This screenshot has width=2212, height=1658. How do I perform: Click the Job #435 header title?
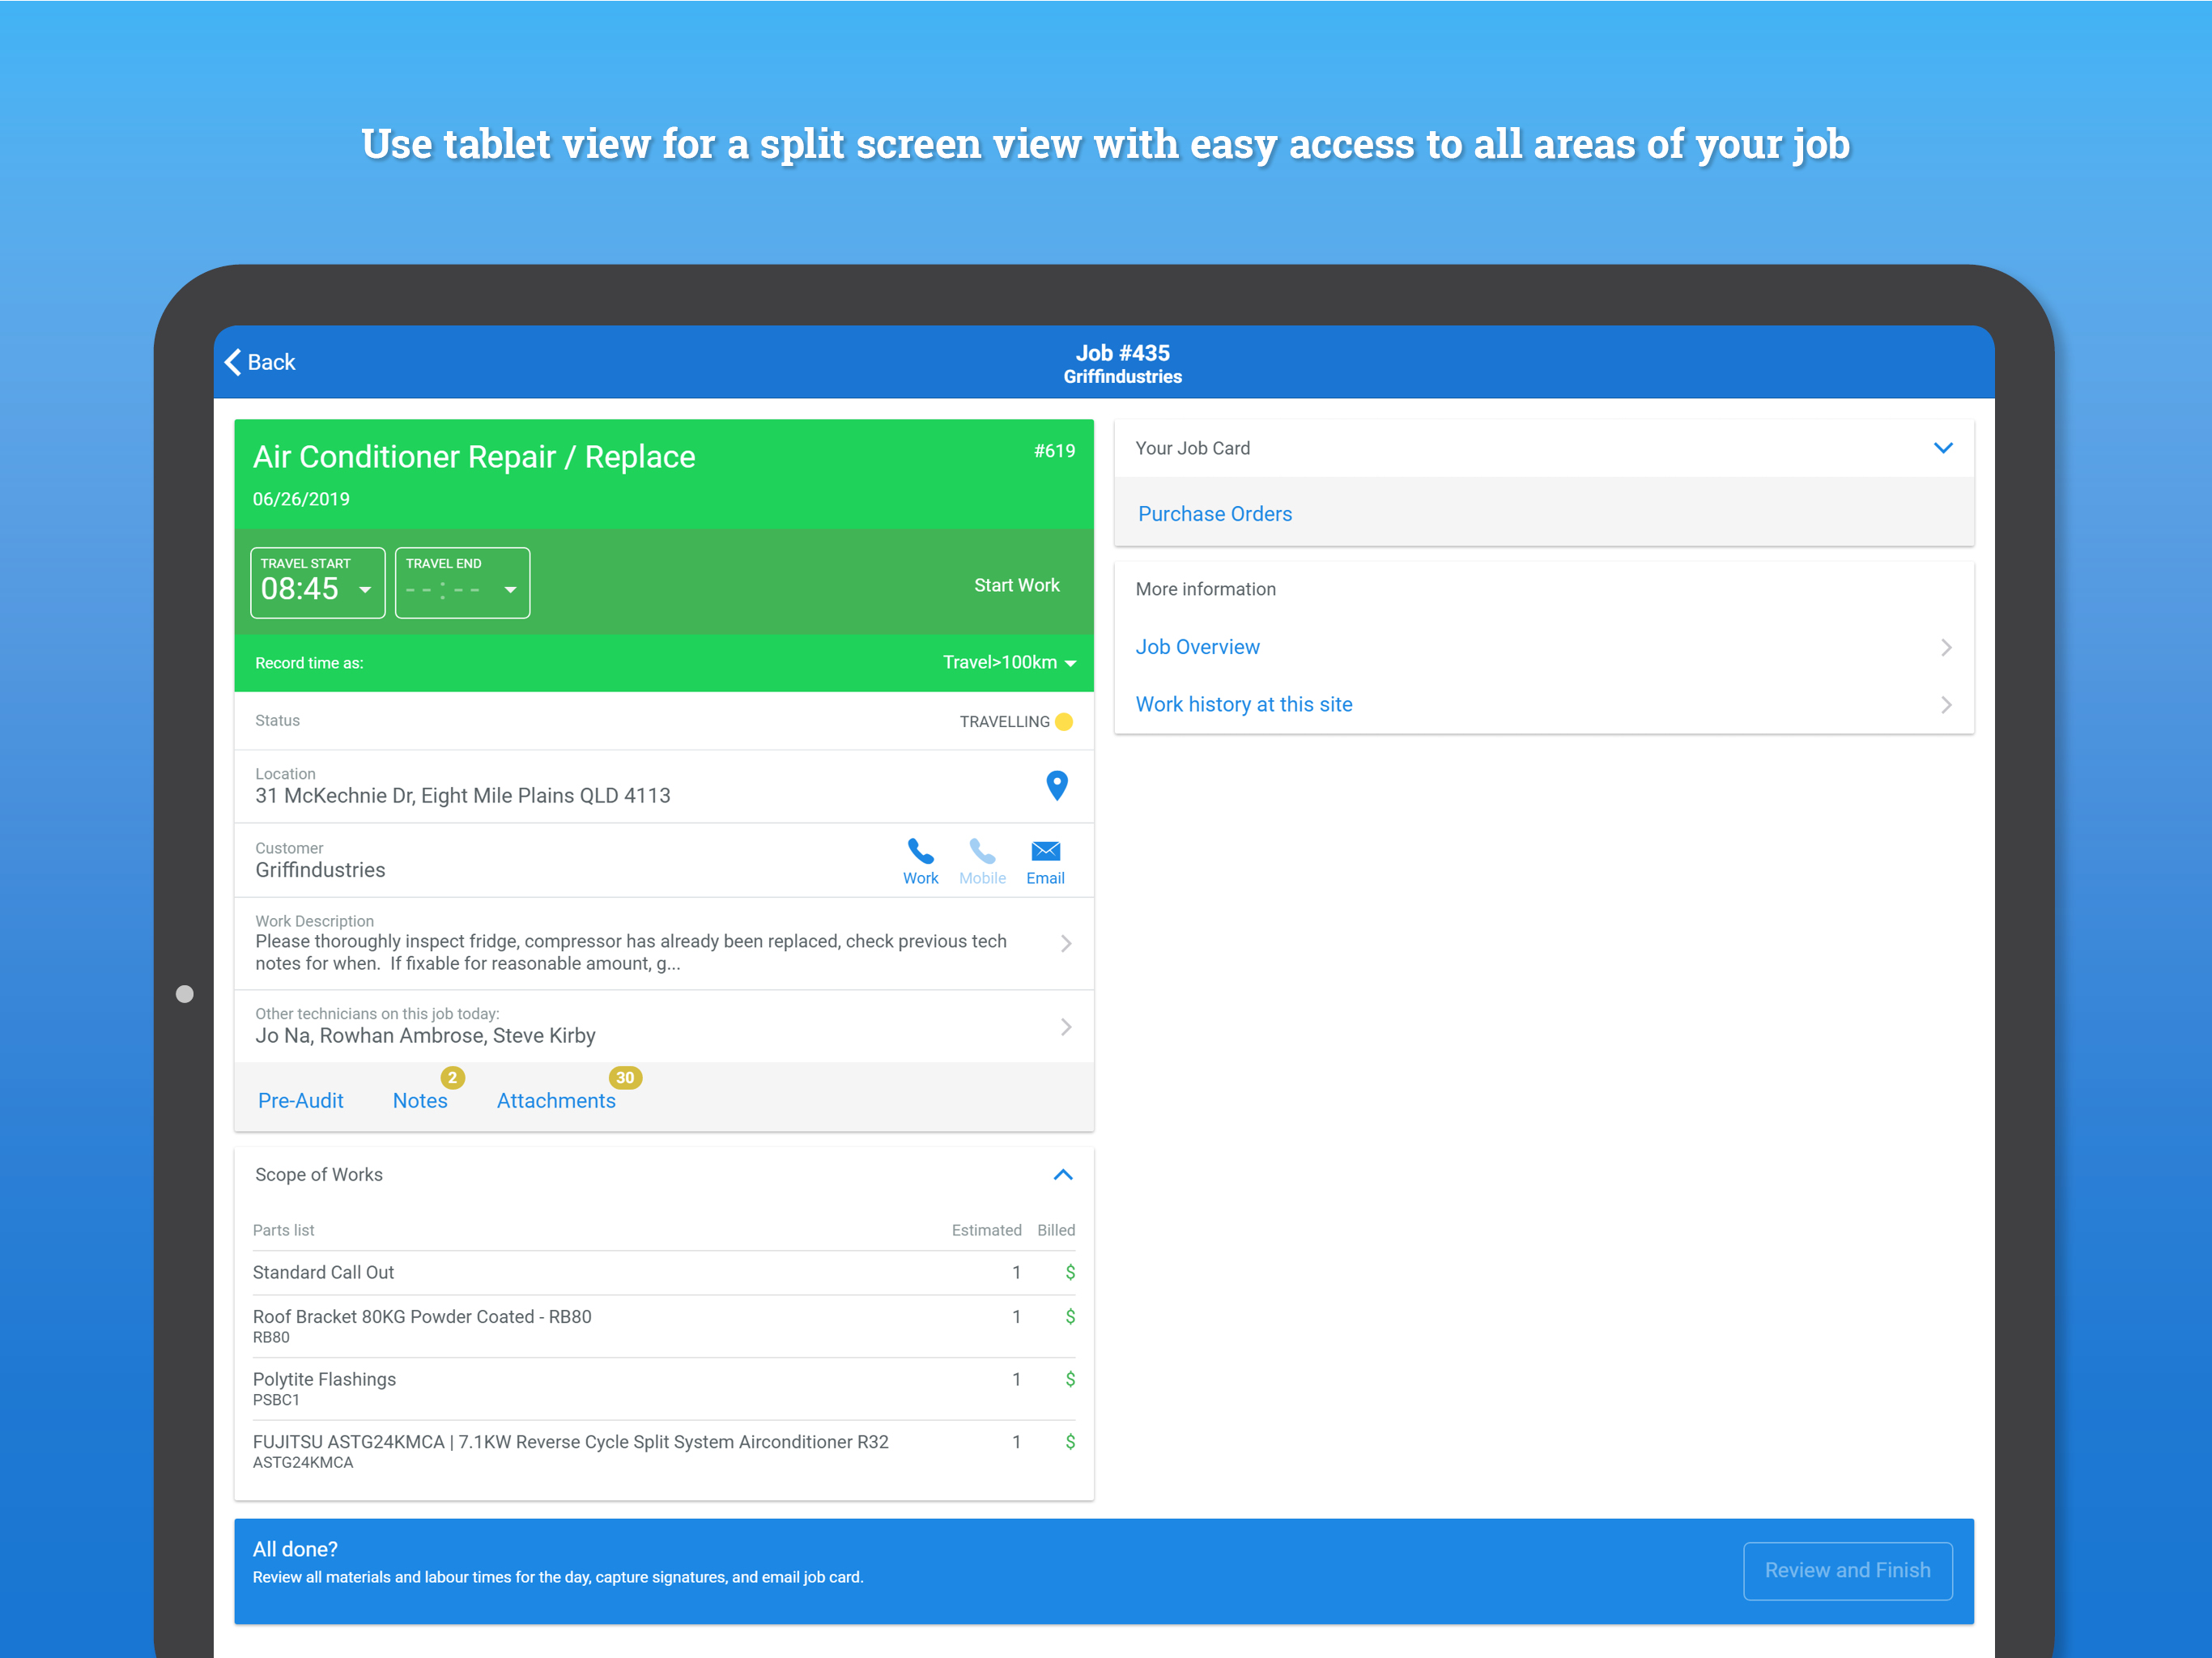[1122, 353]
